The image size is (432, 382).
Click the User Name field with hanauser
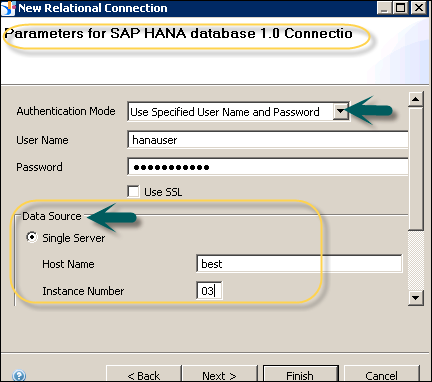[268, 140]
